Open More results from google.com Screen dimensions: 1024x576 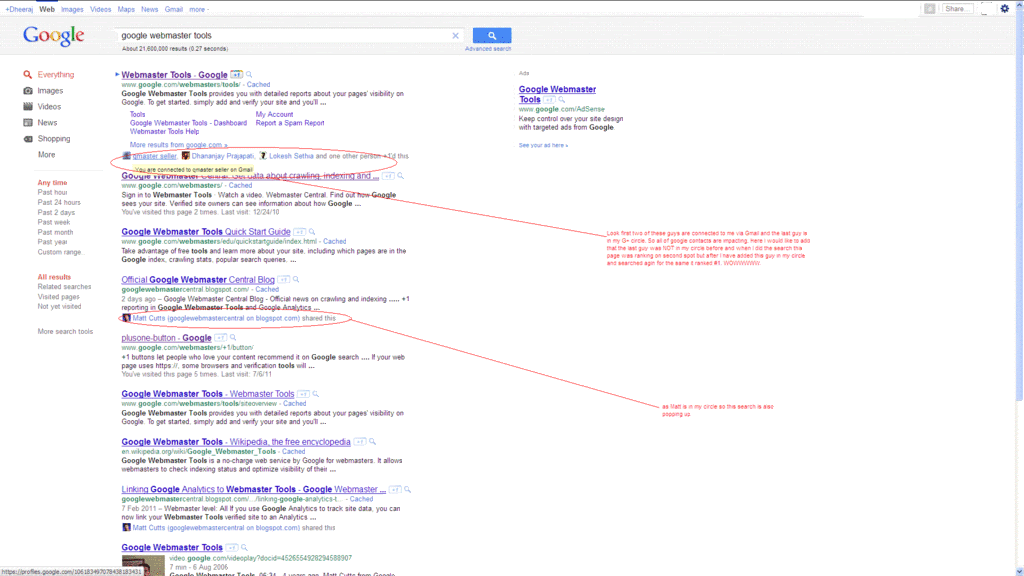point(179,145)
